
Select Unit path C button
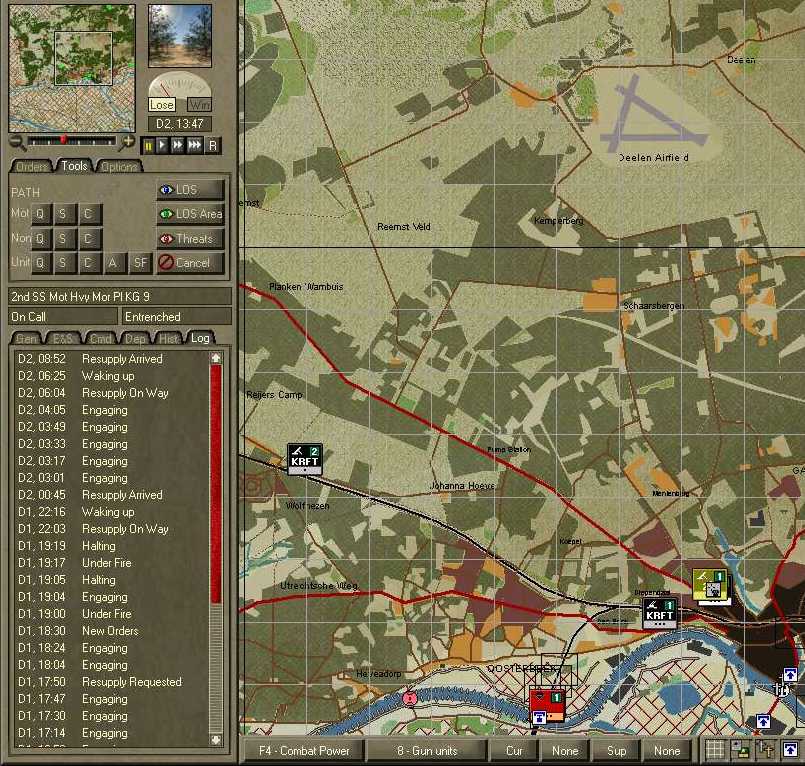(89, 263)
